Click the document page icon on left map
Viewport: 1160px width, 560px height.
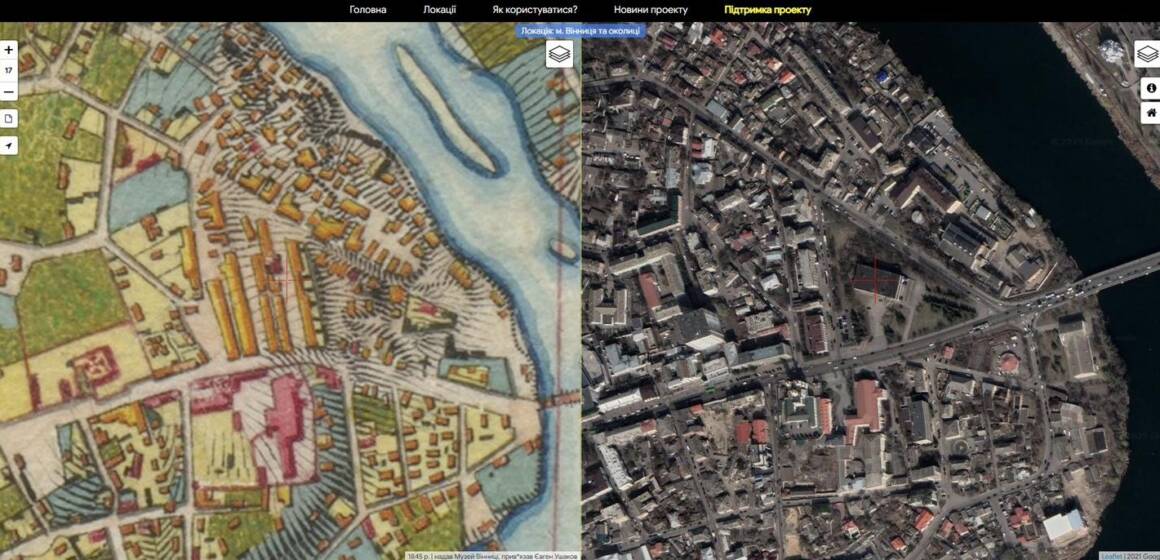pyautogui.click(x=8, y=118)
